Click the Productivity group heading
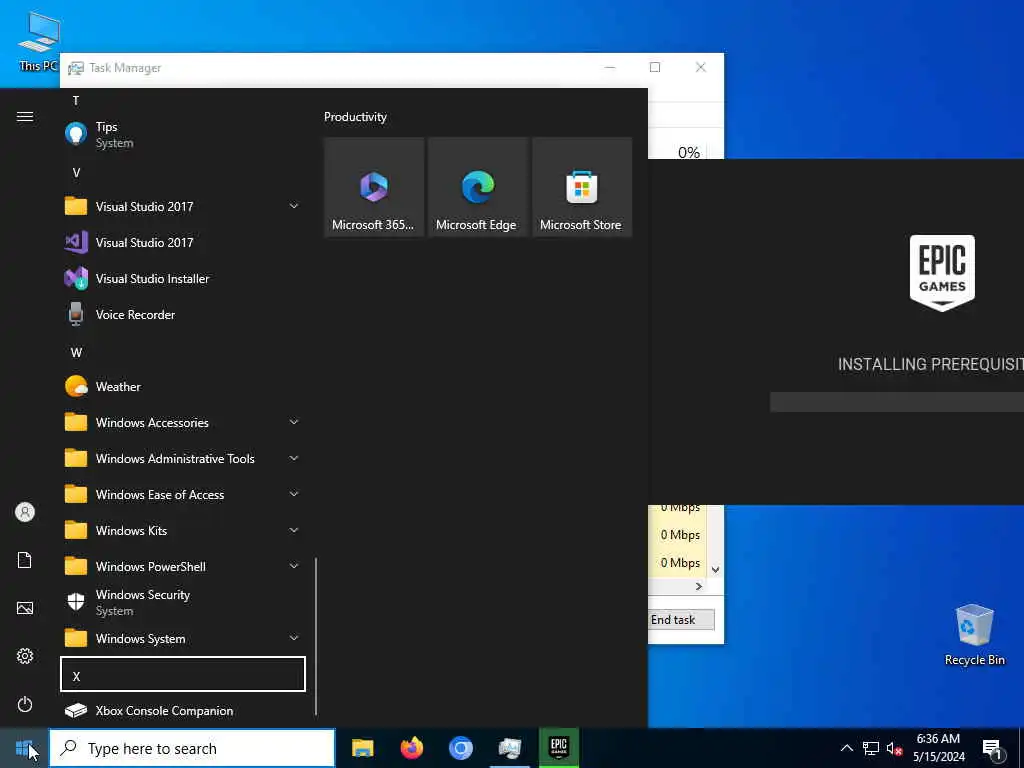 point(355,117)
